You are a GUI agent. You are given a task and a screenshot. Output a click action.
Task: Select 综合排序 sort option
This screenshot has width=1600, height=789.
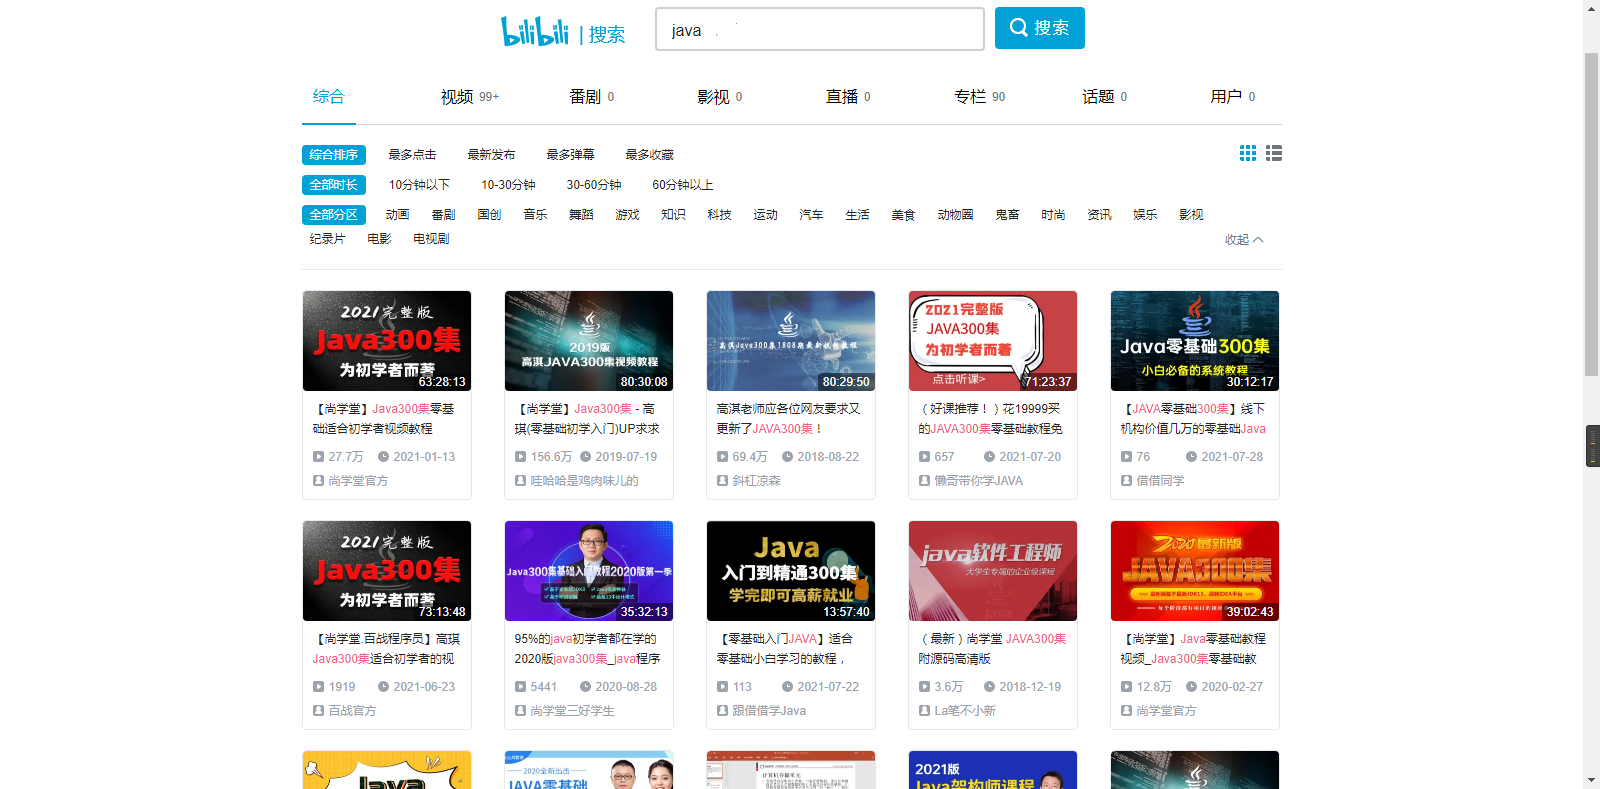coord(334,155)
